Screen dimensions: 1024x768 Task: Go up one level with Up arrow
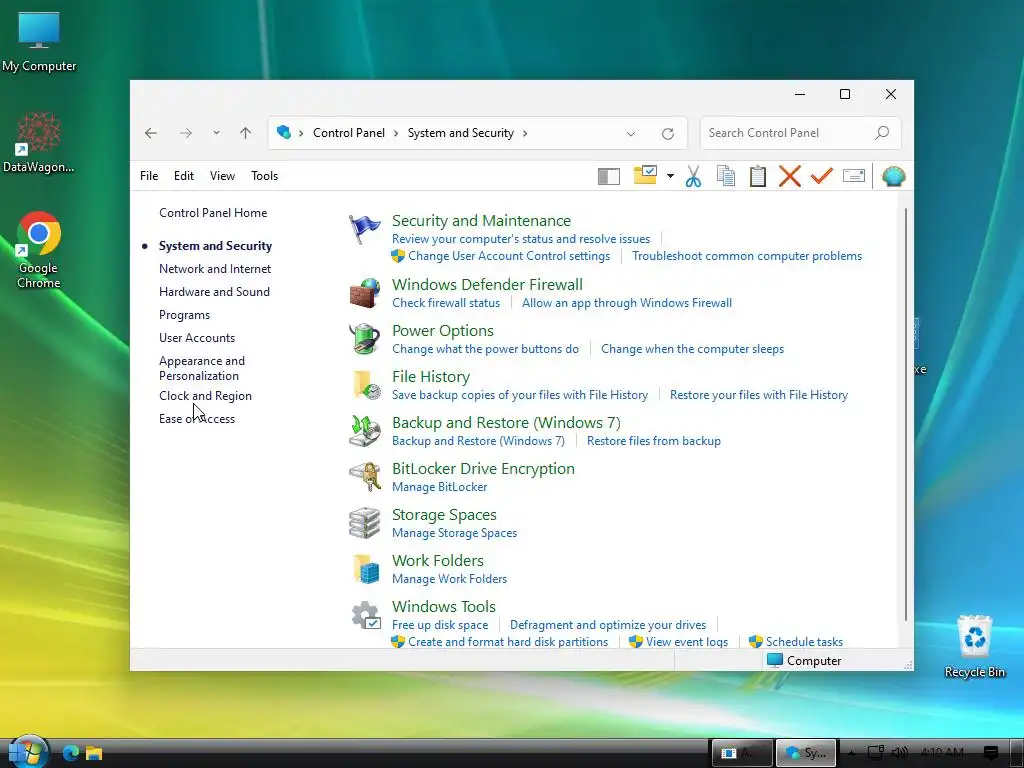click(x=246, y=133)
